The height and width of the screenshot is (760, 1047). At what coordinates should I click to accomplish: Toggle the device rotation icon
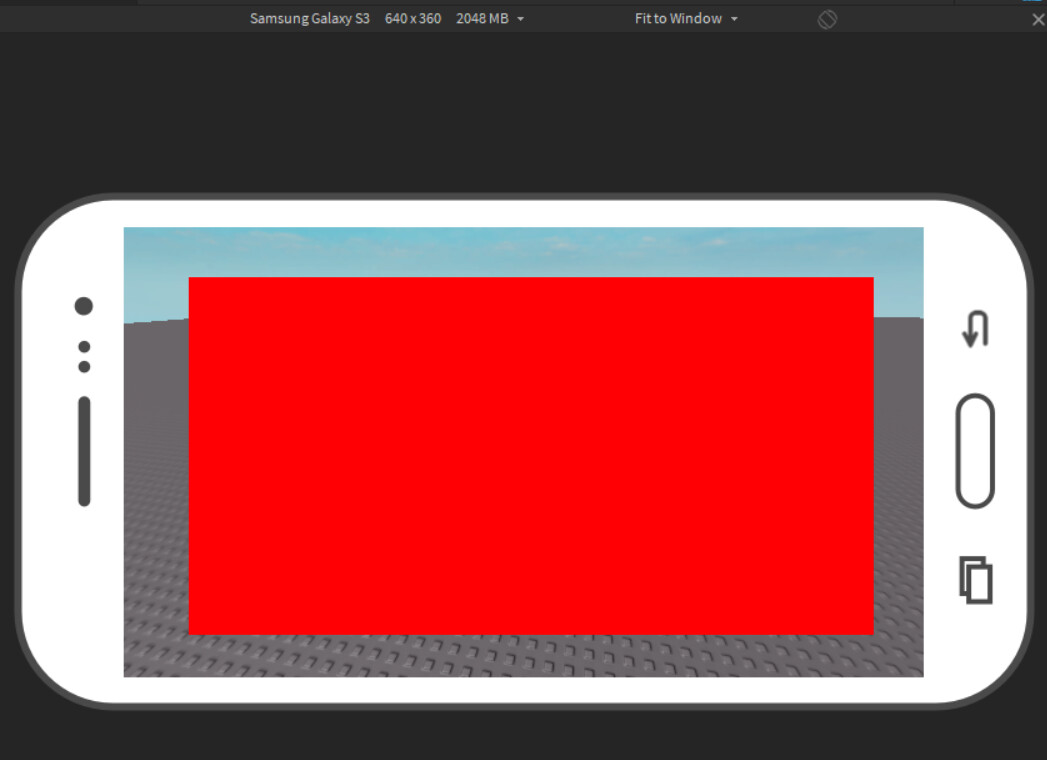pyautogui.click(x=827, y=19)
